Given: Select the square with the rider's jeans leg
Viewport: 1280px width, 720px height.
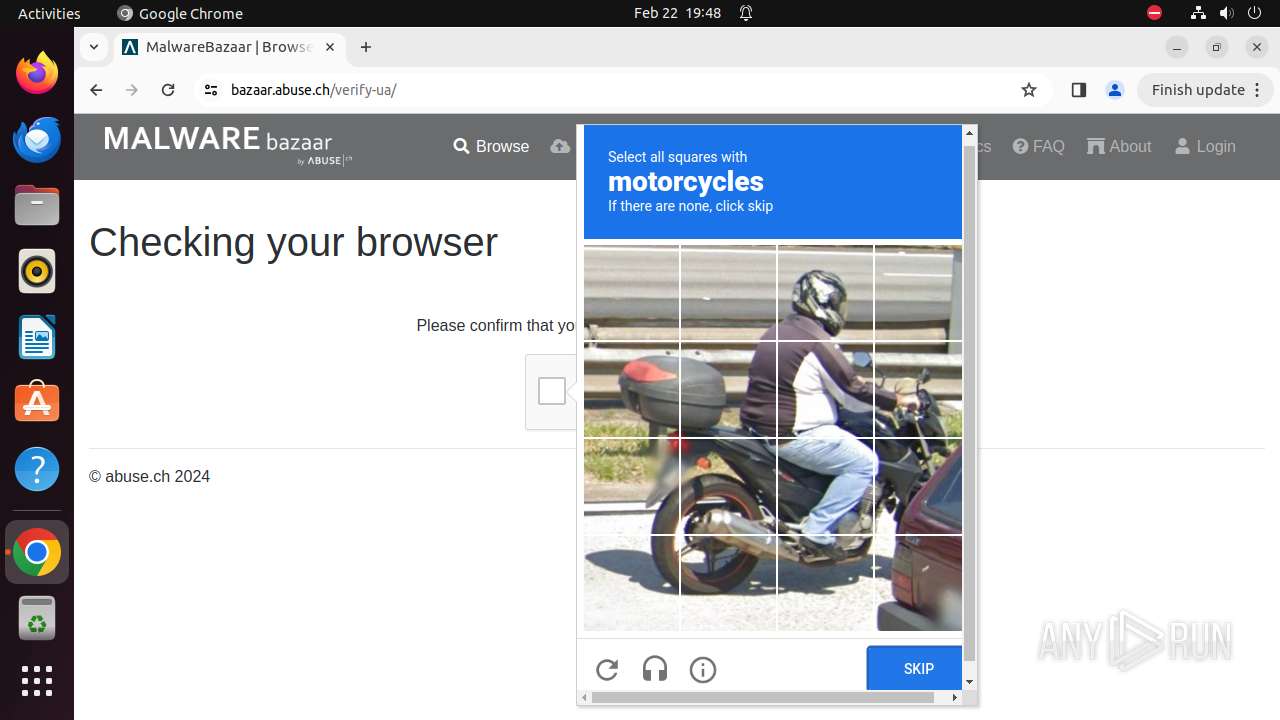Looking at the screenshot, I should tap(825, 487).
